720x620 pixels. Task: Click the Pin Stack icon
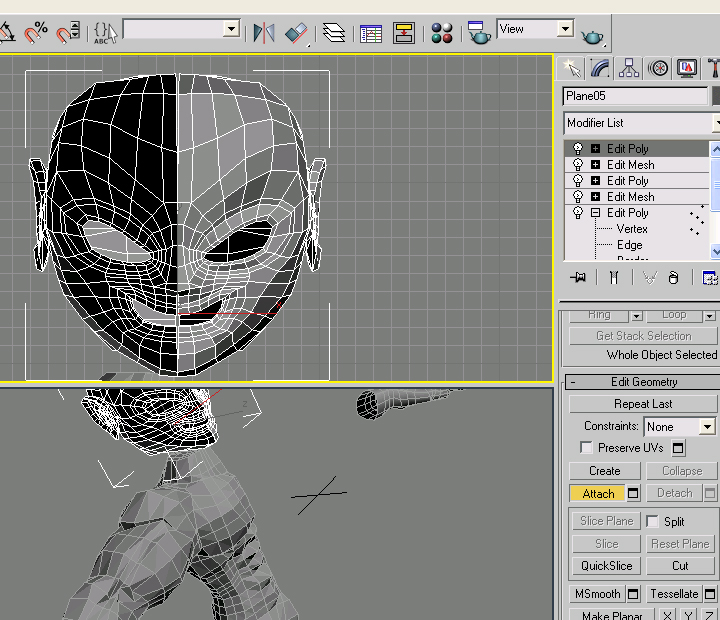577,278
